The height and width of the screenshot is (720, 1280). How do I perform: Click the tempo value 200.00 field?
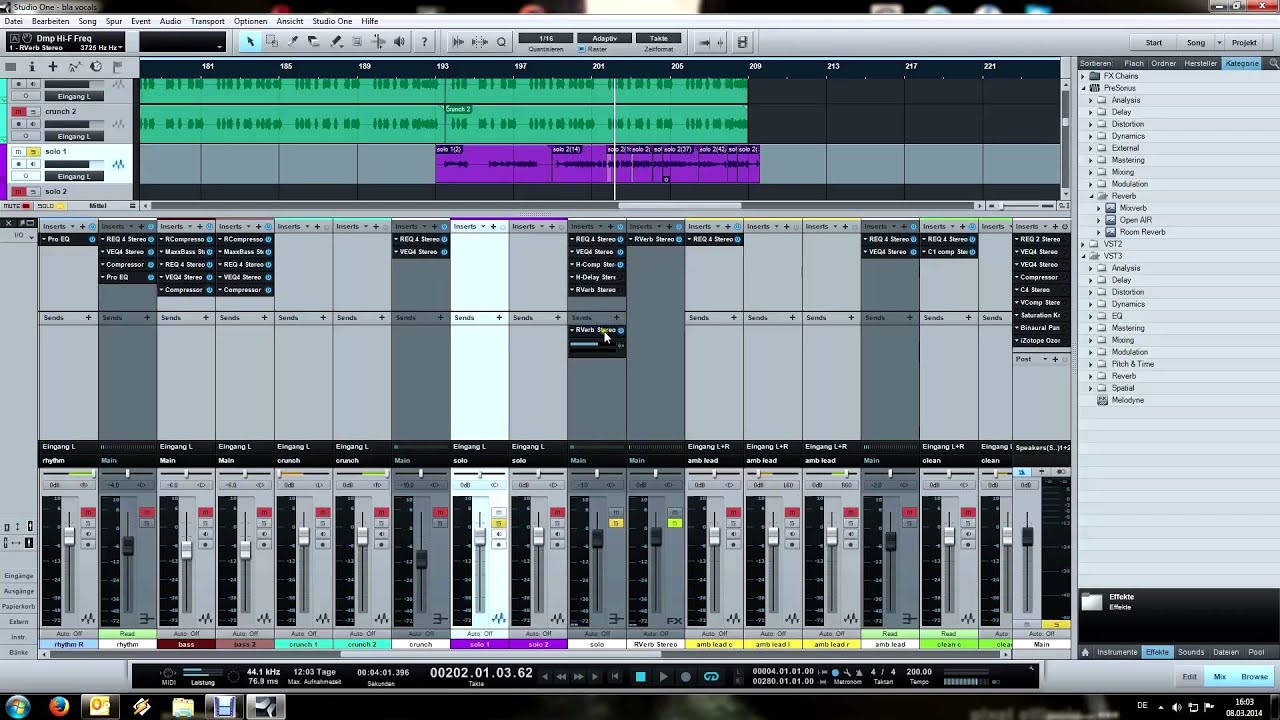tap(918, 673)
